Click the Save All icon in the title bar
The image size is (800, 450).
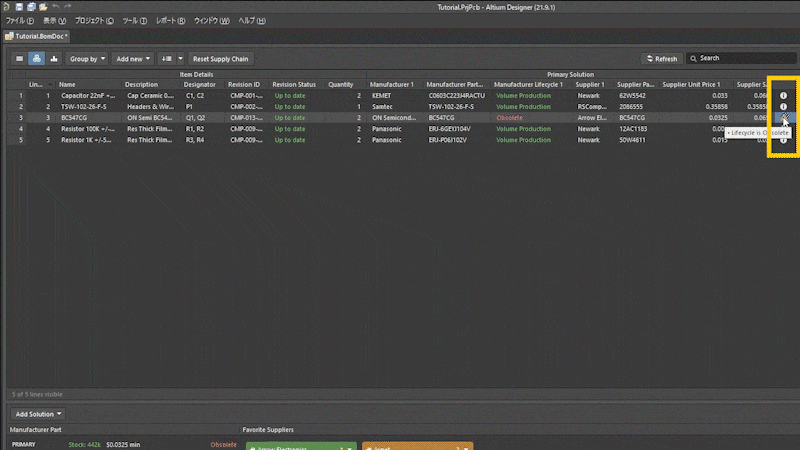pos(31,7)
